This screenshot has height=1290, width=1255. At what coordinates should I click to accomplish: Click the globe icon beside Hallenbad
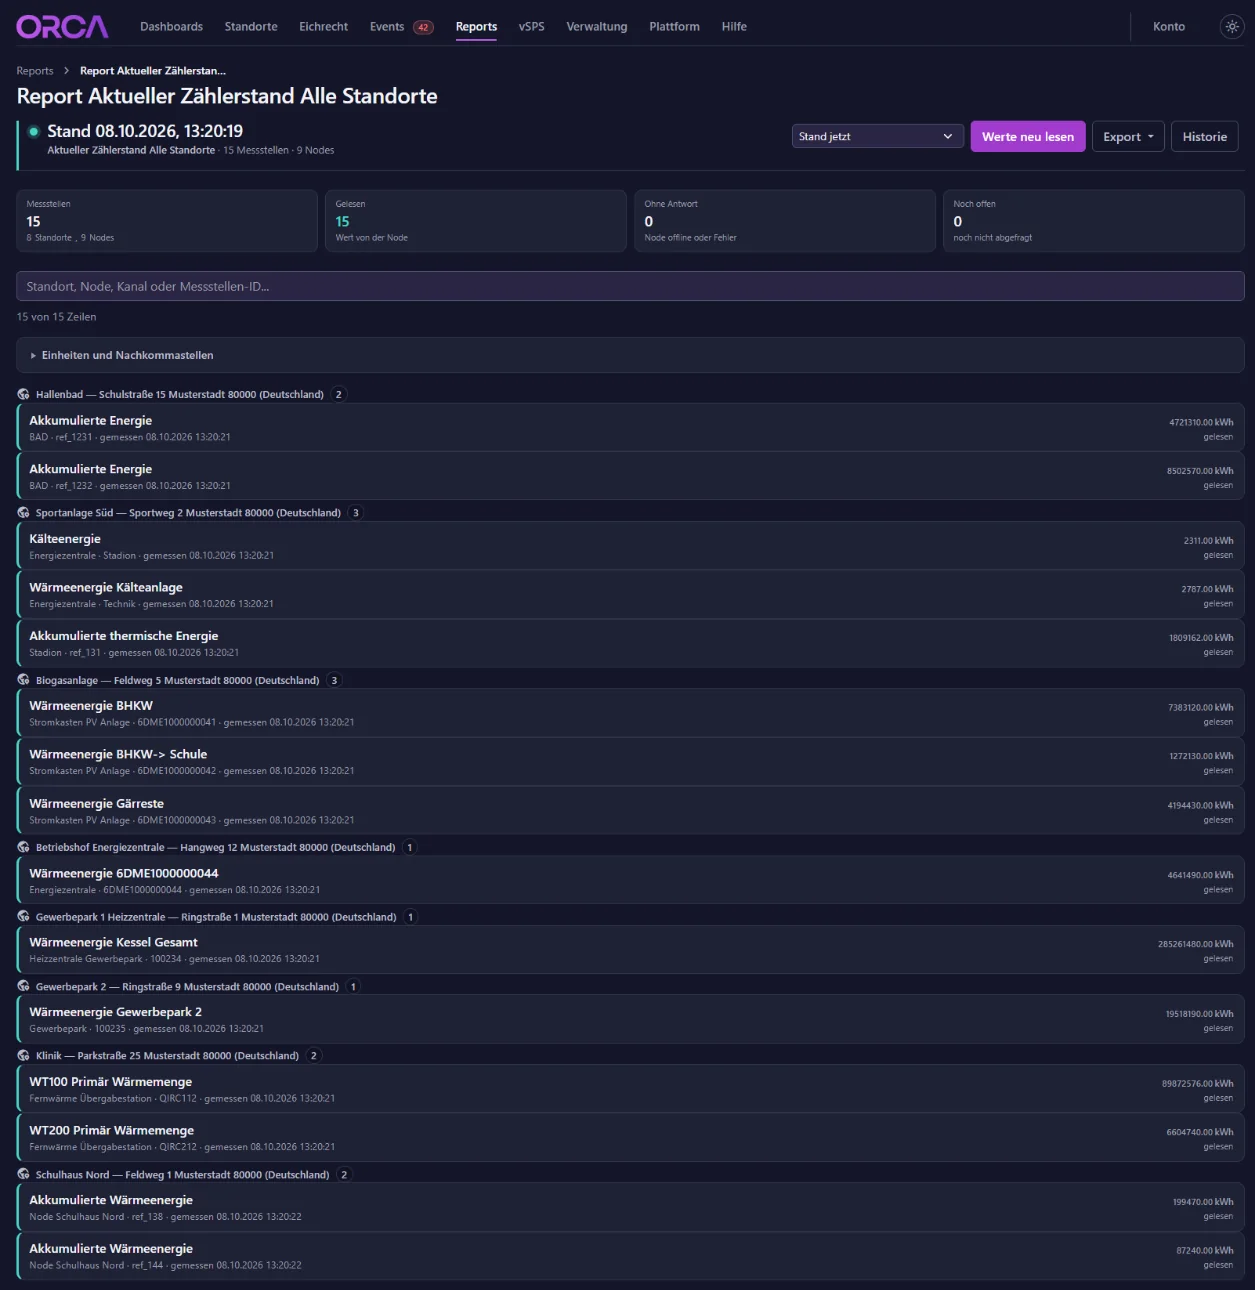pyautogui.click(x=23, y=394)
